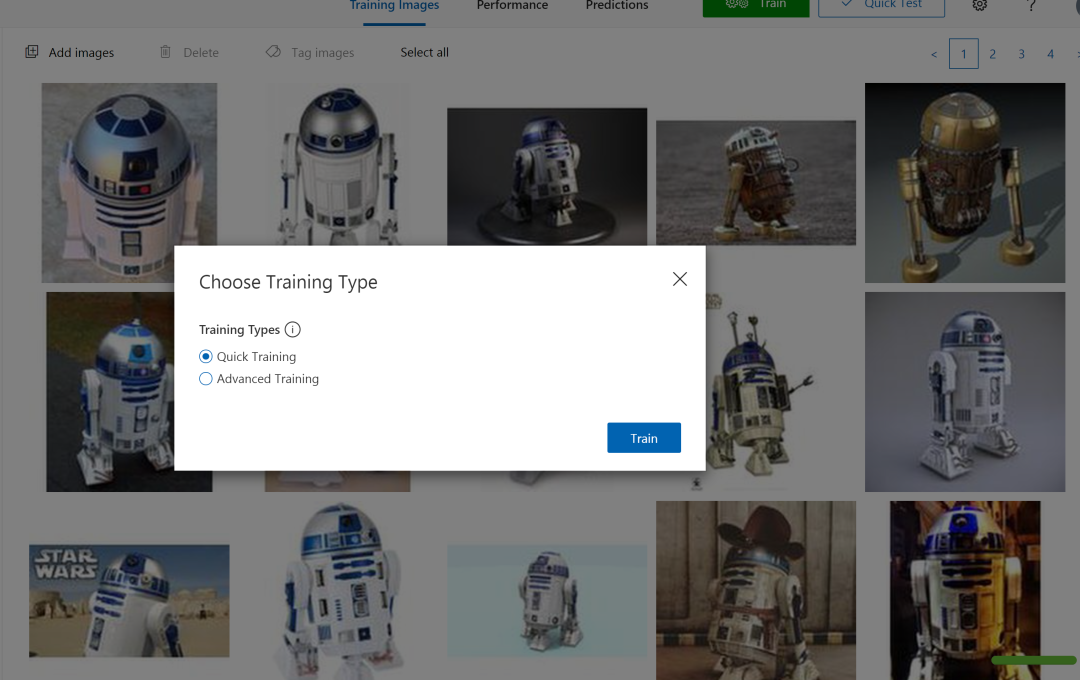Click the Delete trash icon
This screenshot has width=1080, height=680.
(165, 52)
